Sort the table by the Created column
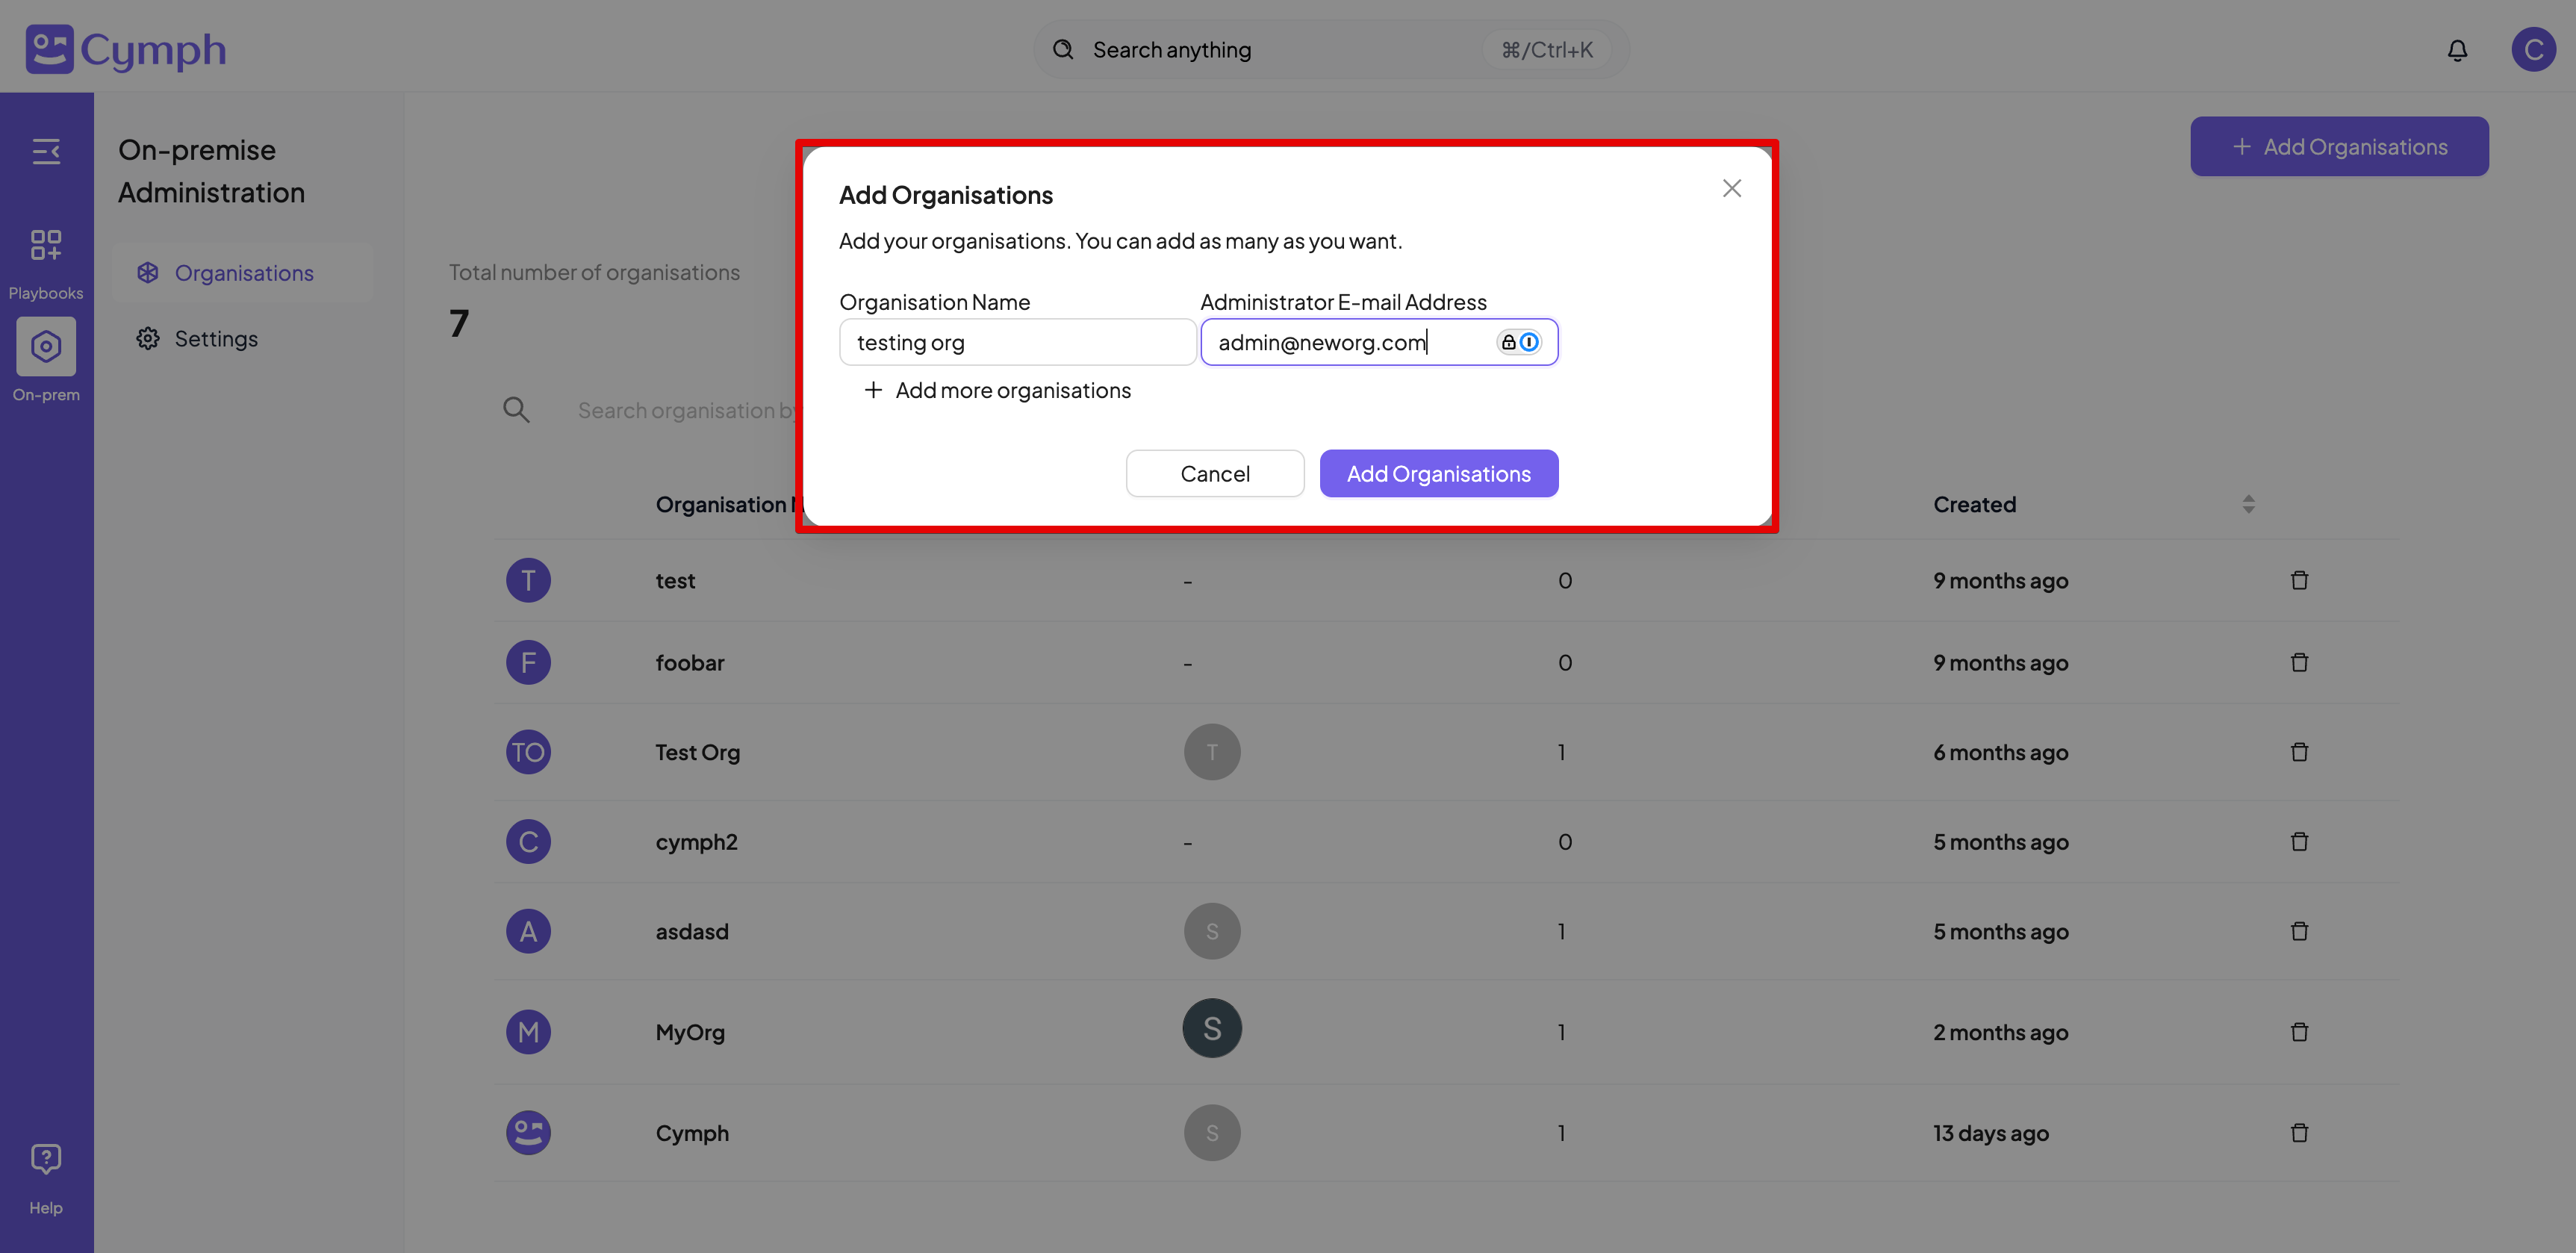Viewport: 2576px width, 1253px height. (x=2247, y=504)
